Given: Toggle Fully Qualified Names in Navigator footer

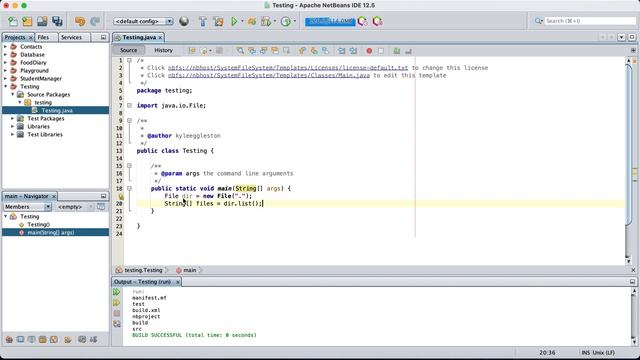Looking at the screenshot, I should click(x=68, y=339).
